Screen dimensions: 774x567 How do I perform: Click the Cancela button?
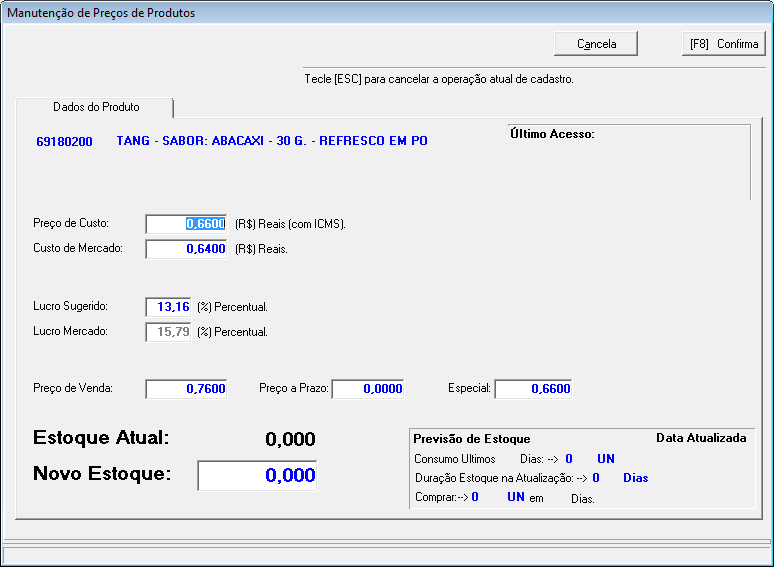(596, 44)
